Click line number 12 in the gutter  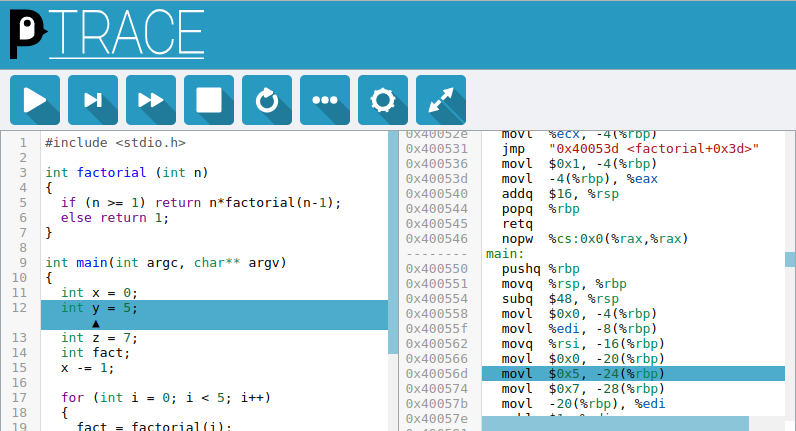(x=19, y=308)
